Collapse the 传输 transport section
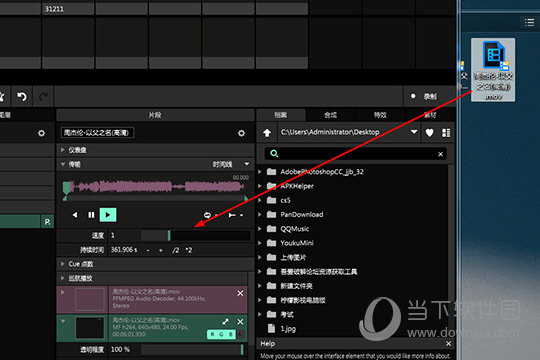Image resolution: width=540 pixels, height=360 pixels. coord(62,164)
